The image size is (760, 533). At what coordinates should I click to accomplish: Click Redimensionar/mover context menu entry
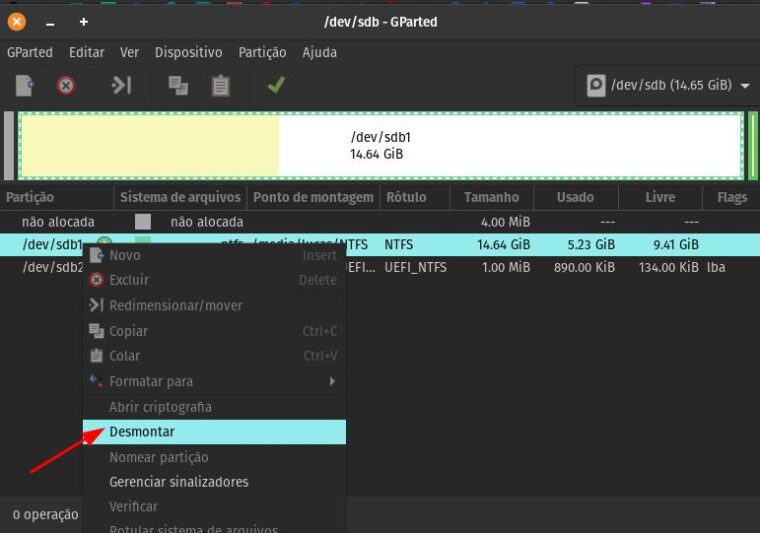coord(175,305)
